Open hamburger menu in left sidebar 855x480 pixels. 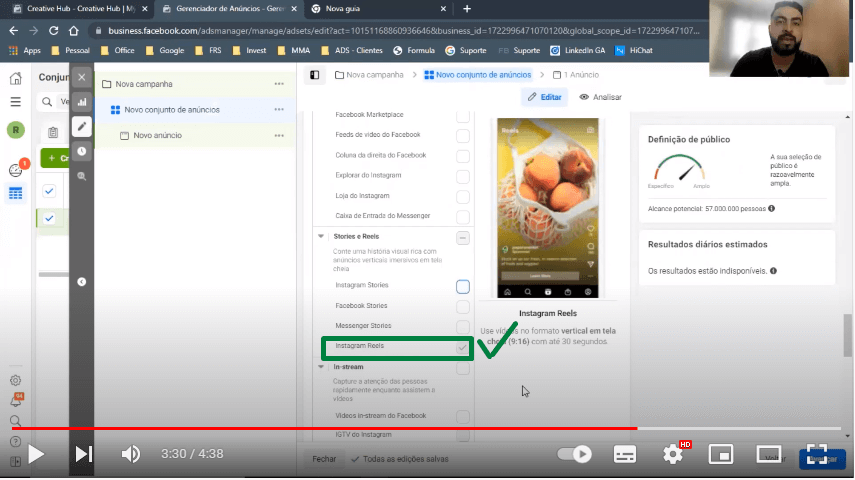15,101
